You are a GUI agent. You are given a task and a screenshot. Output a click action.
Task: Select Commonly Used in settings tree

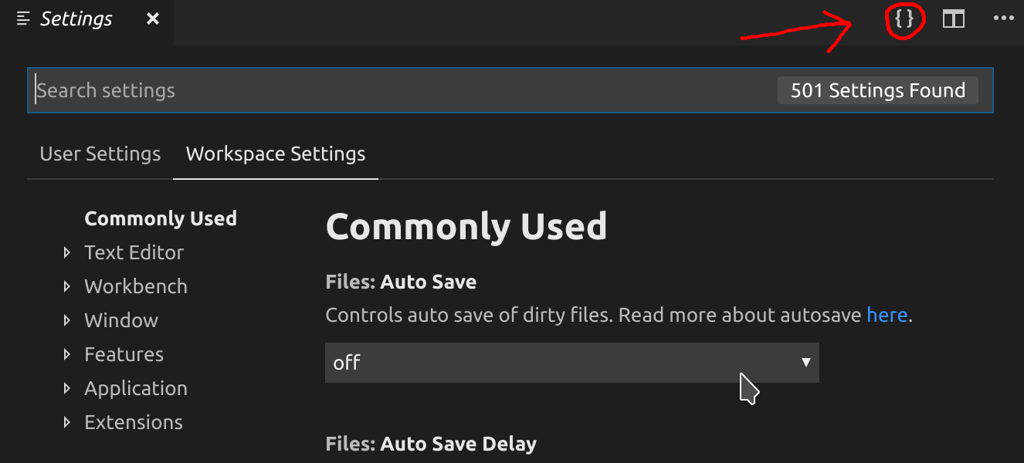[161, 219]
